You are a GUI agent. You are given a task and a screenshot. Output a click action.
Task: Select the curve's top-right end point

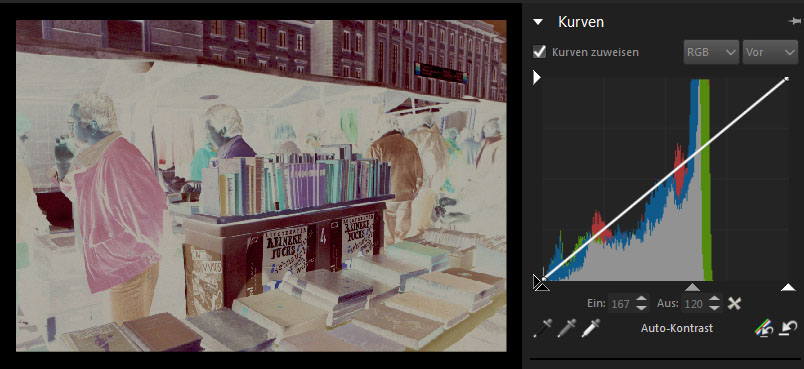787,79
